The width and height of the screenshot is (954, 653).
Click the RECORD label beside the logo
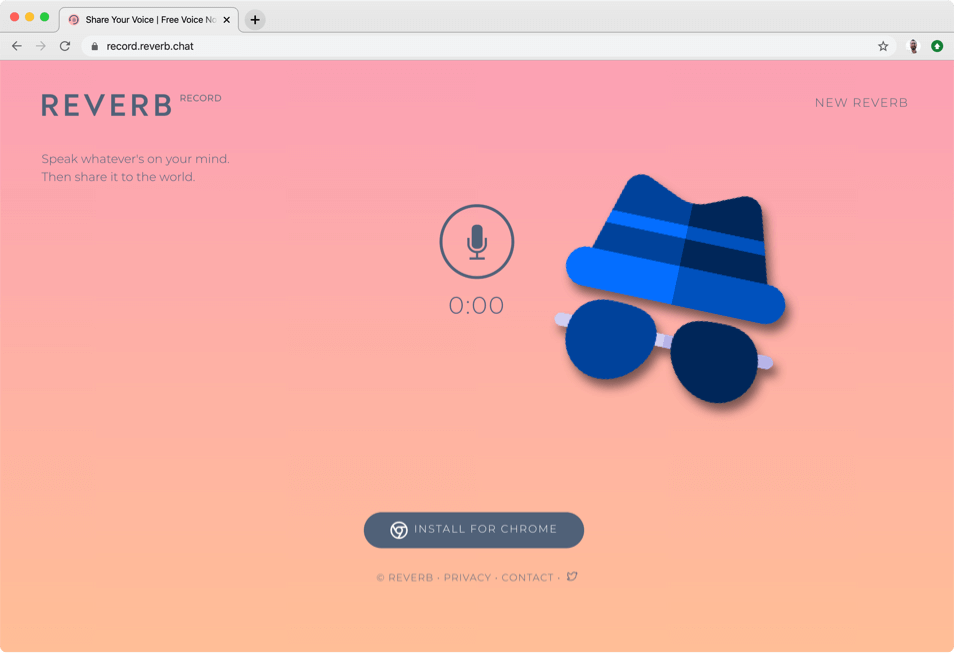[x=200, y=98]
